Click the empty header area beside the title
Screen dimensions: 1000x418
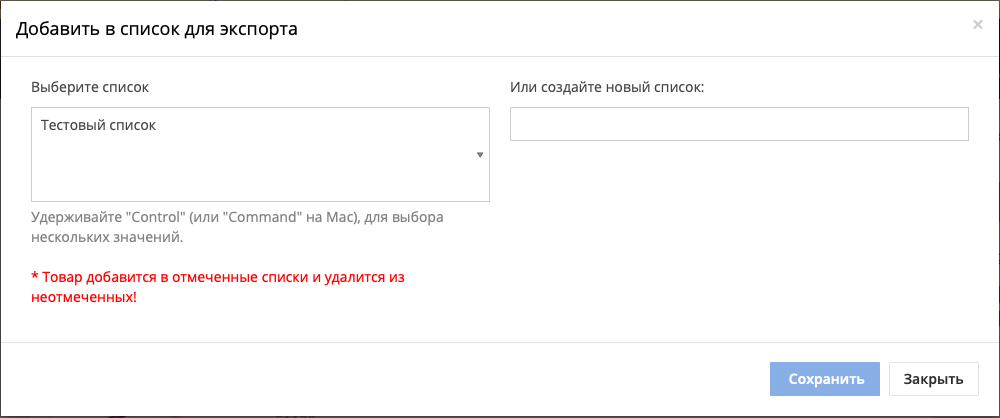600,29
